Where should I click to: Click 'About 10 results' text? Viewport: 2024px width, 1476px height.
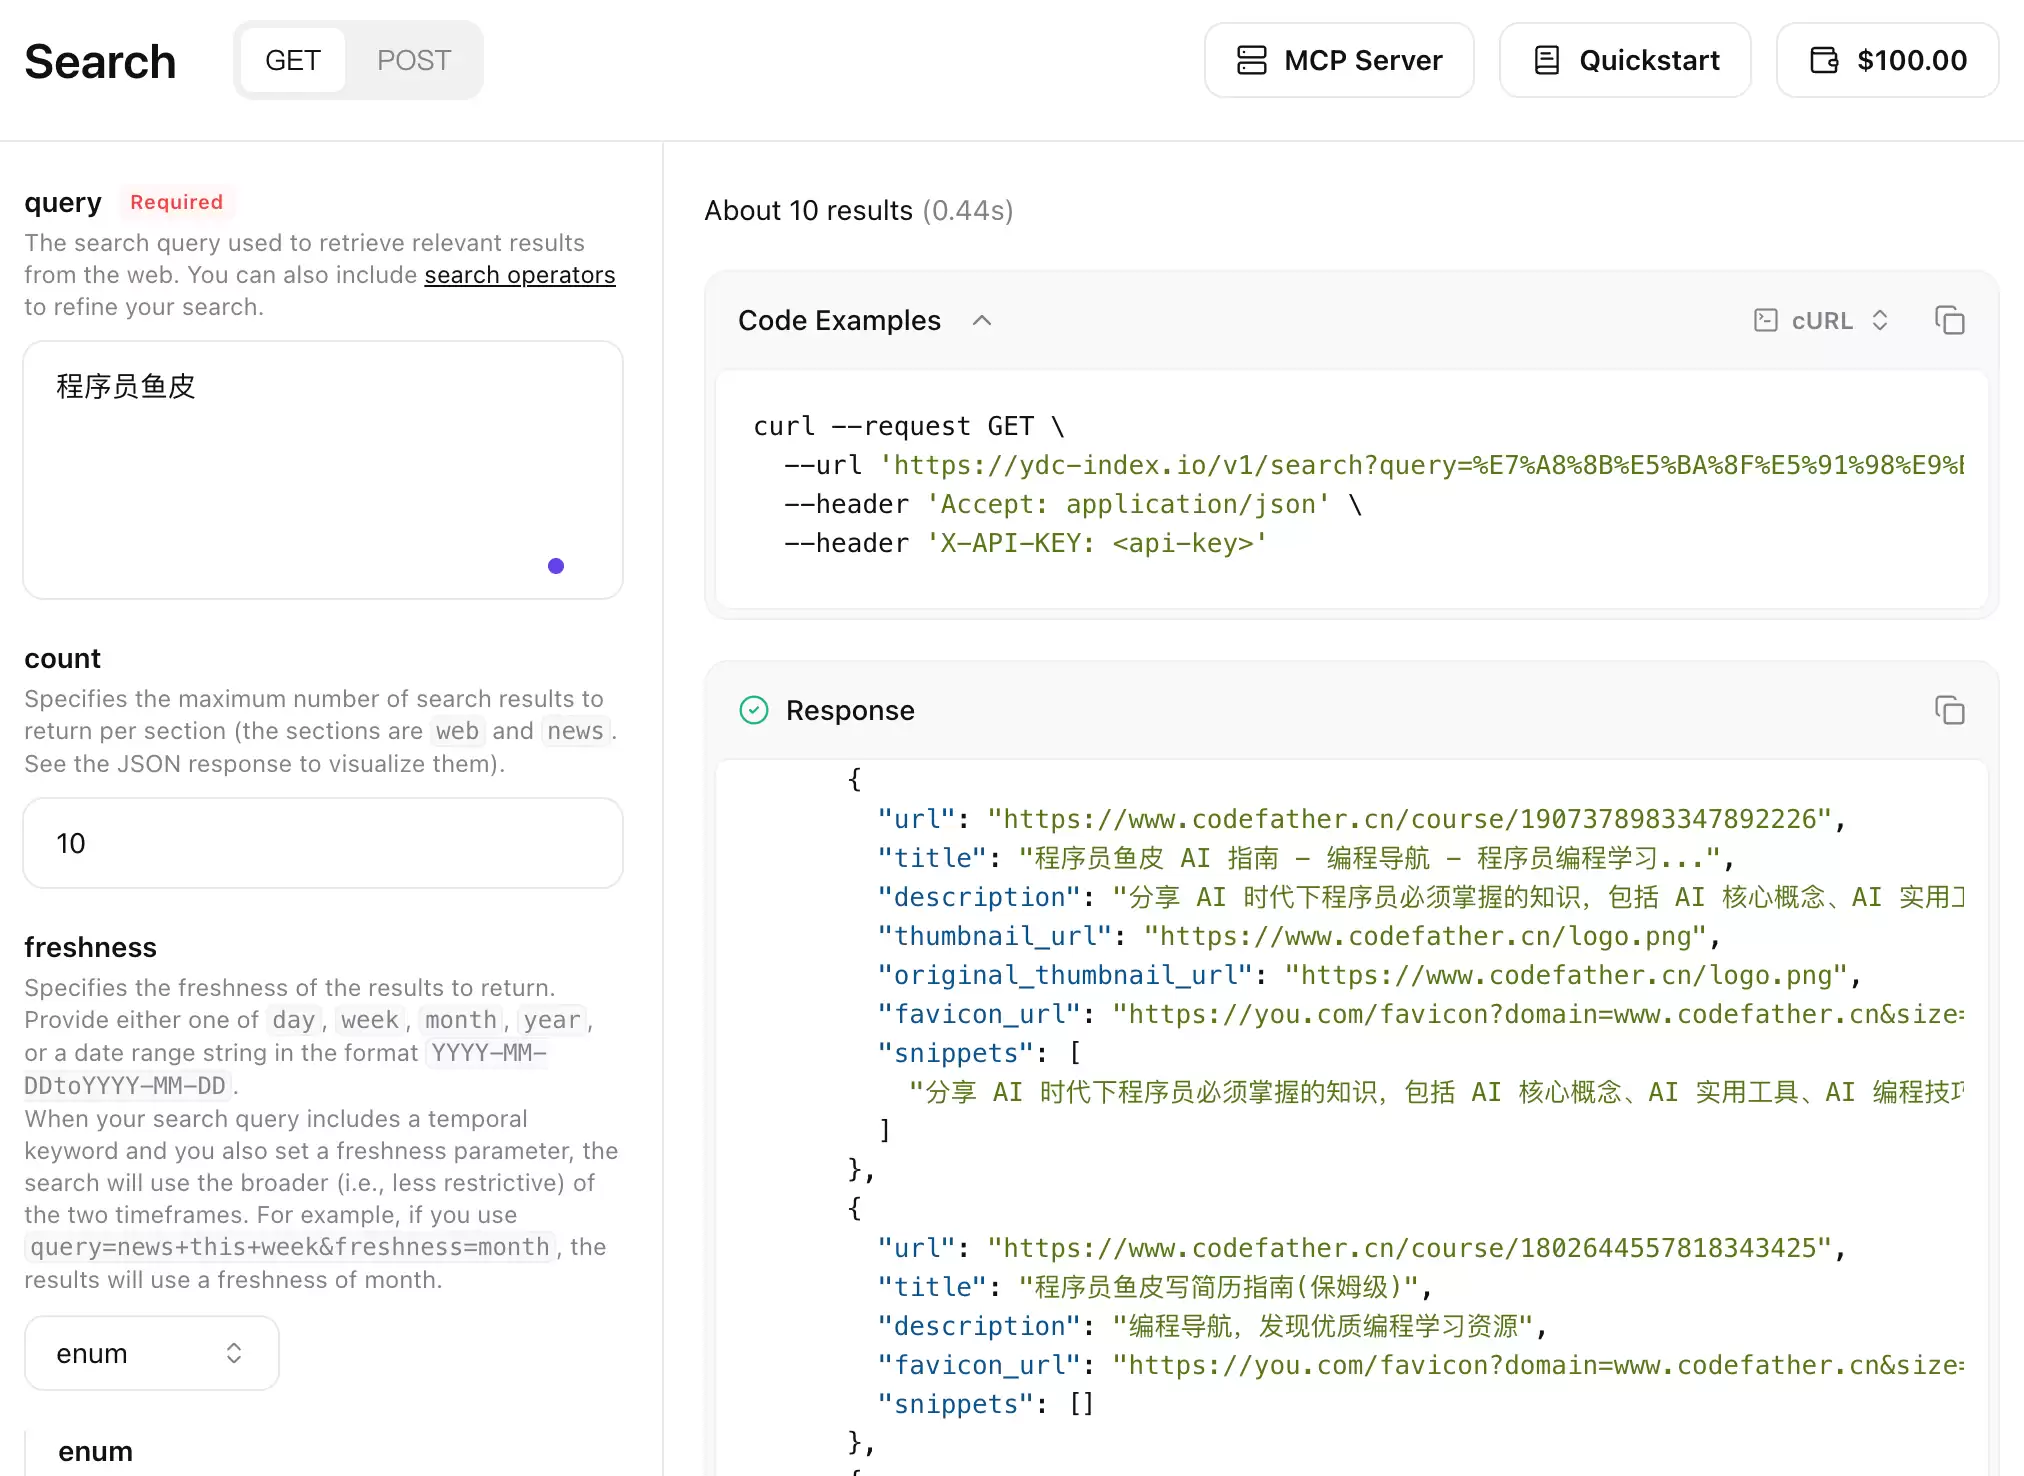tap(808, 211)
